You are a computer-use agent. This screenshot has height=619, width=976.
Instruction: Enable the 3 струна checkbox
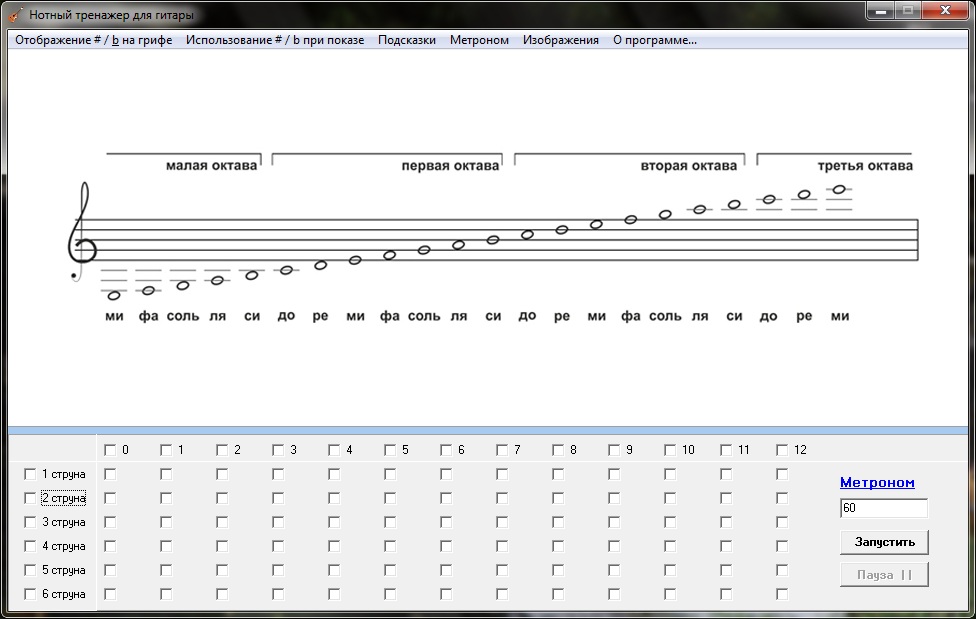[x=29, y=522]
